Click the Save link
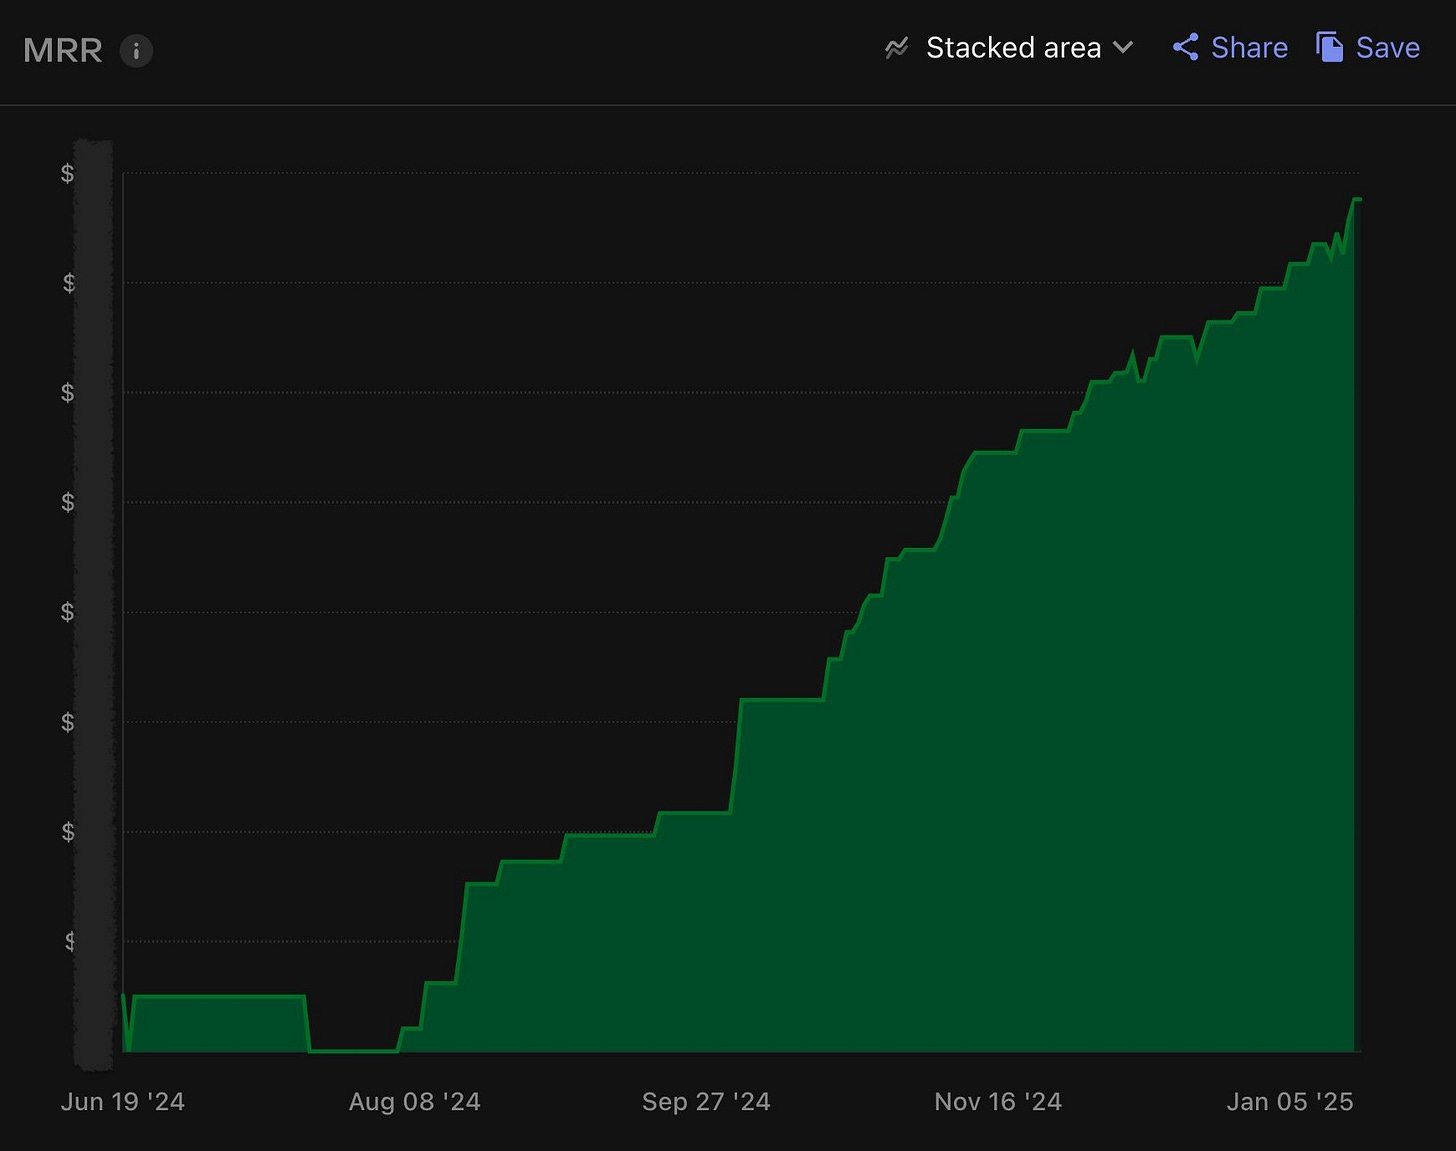The image size is (1456, 1151). [x=1387, y=46]
